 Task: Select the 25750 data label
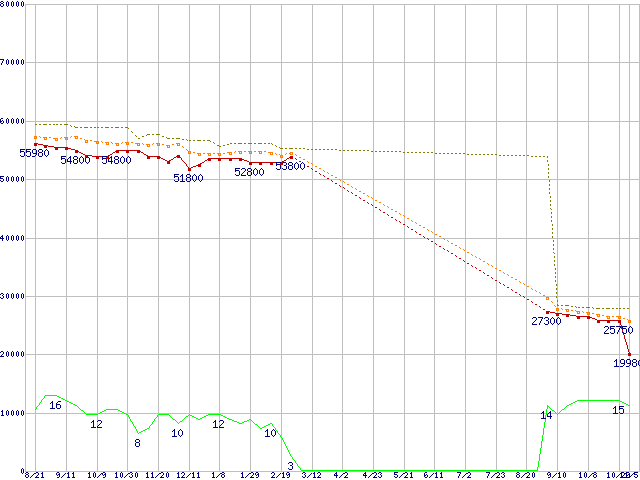pyautogui.click(x=618, y=330)
